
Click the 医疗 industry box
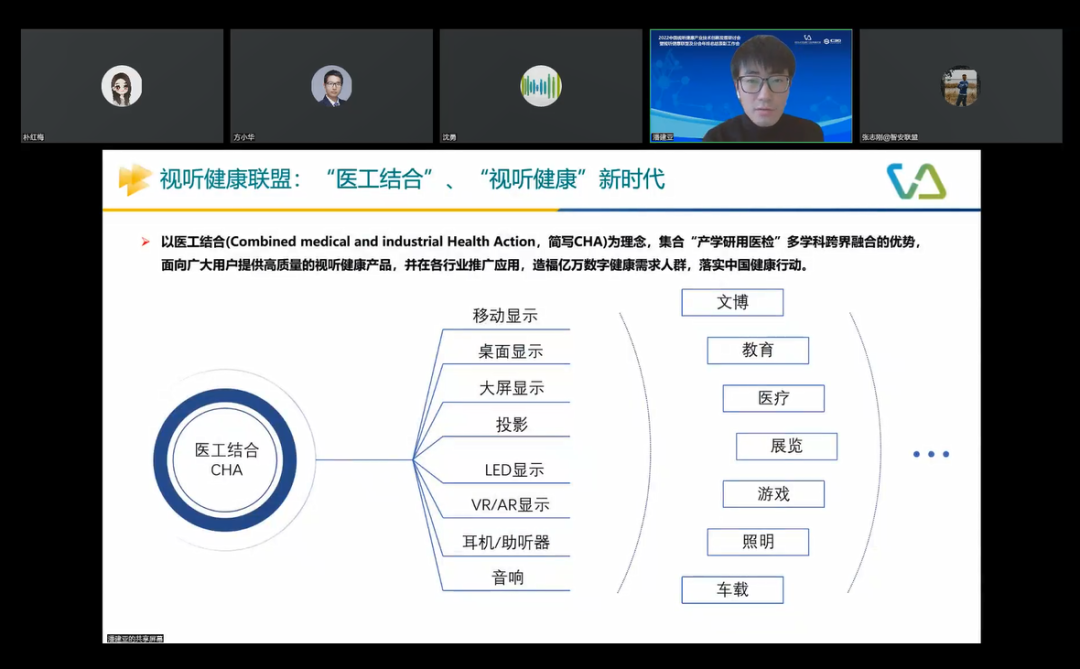(773, 398)
